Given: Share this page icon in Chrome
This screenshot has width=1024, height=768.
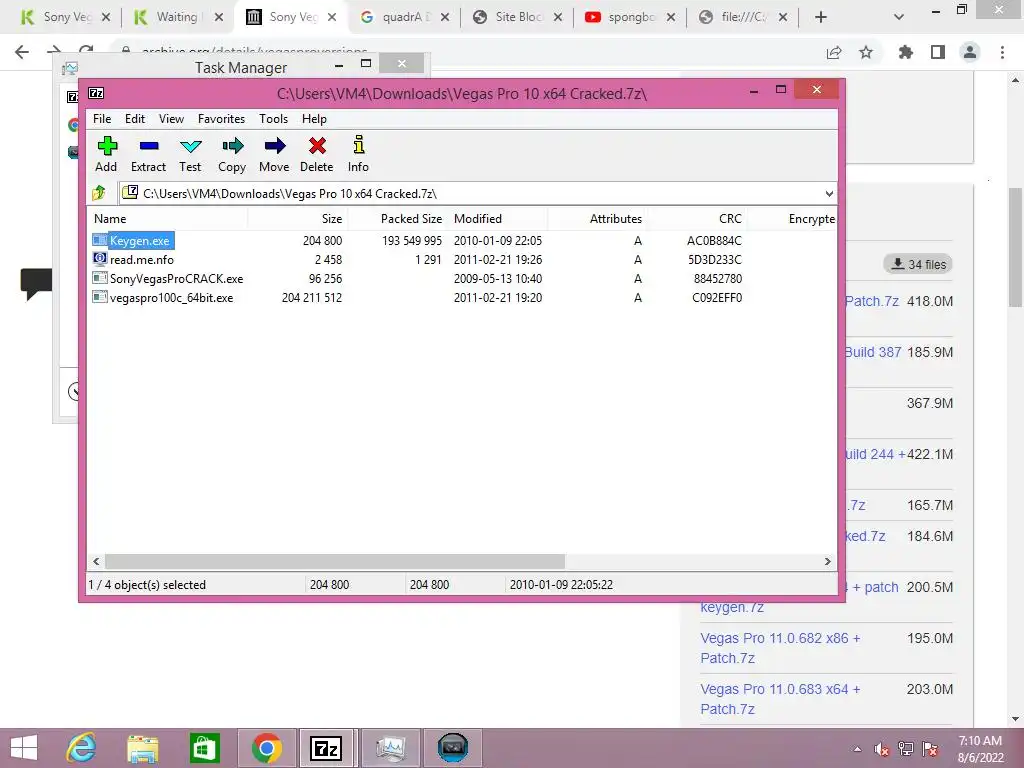Looking at the screenshot, I should (x=834, y=52).
